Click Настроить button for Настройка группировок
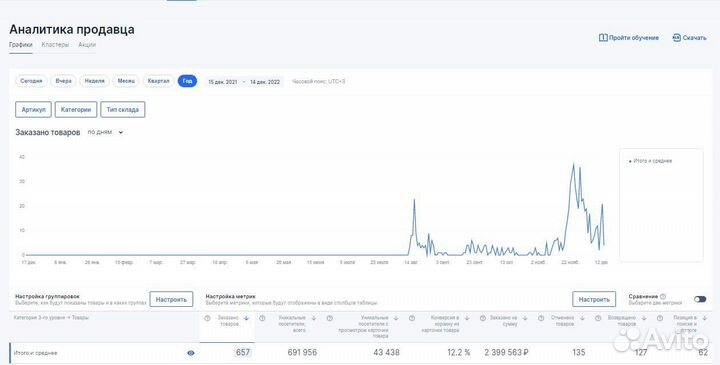Screen dimensions: 720x365 pyautogui.click(x=171, y=299)
